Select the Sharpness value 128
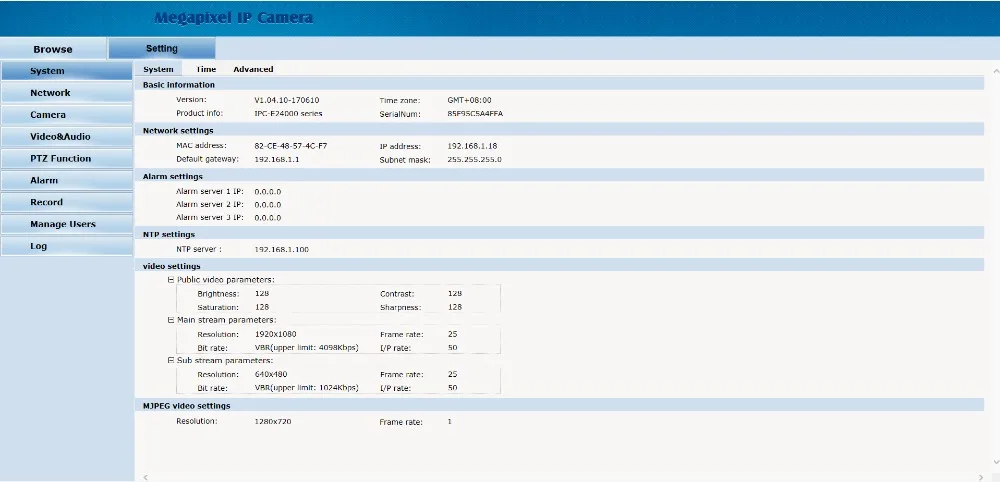This screenshot has height=482, width=1000. pyautogui.click(x=455, y=307)
